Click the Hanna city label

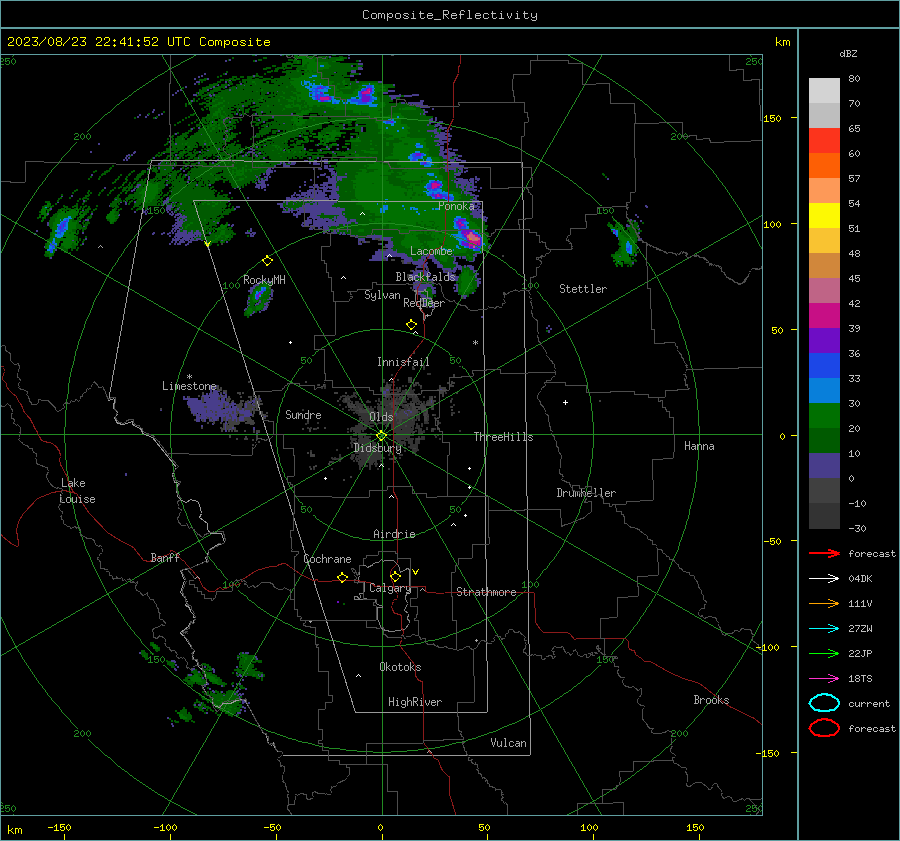tap(699, 446)
